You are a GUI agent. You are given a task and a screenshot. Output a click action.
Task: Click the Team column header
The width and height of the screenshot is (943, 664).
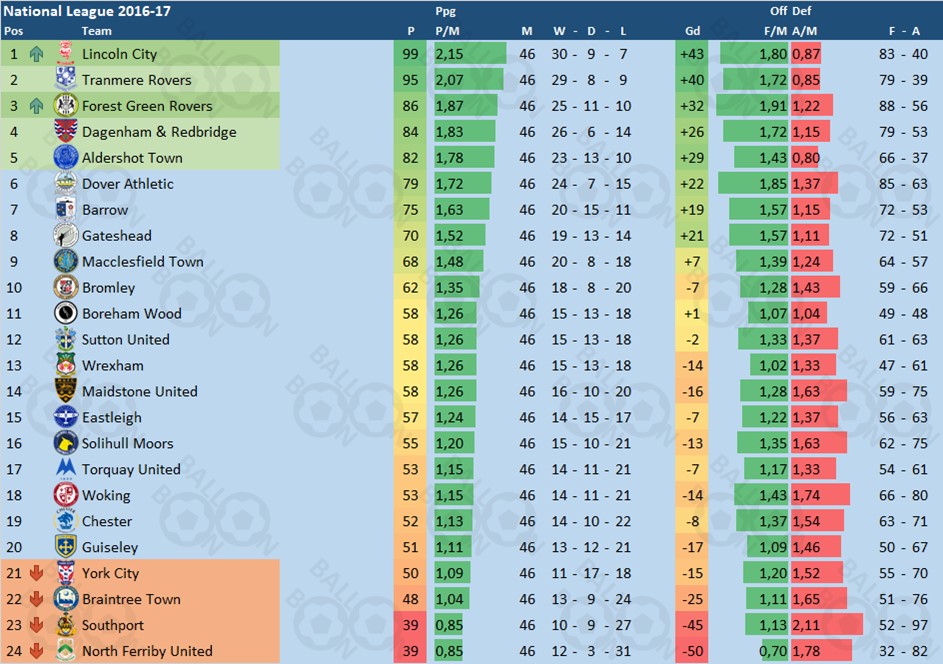(96, 31)
